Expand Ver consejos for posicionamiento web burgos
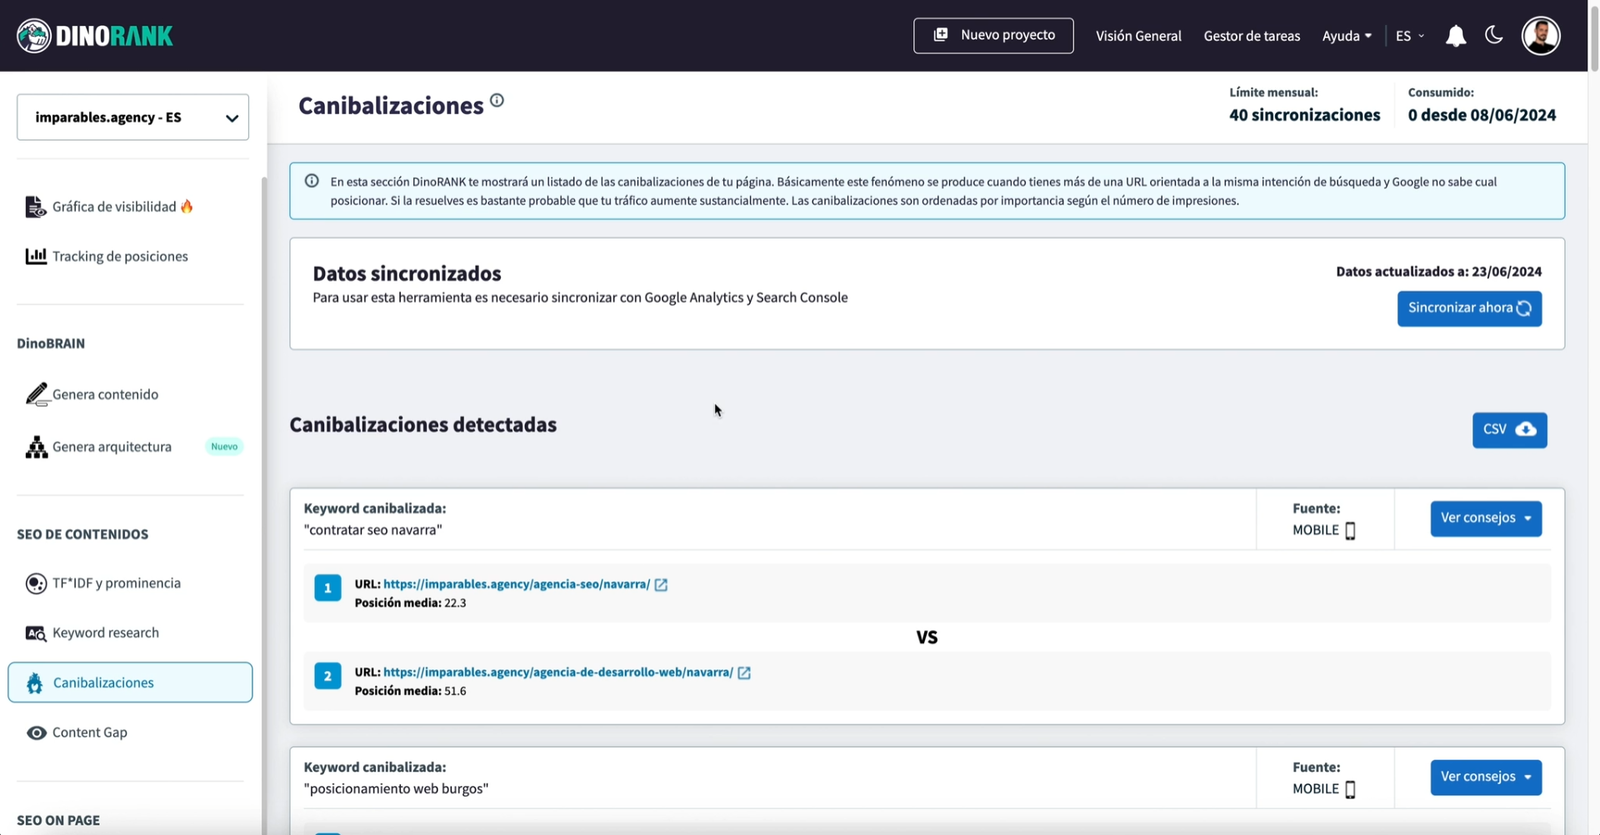 tap(1485, 777)
